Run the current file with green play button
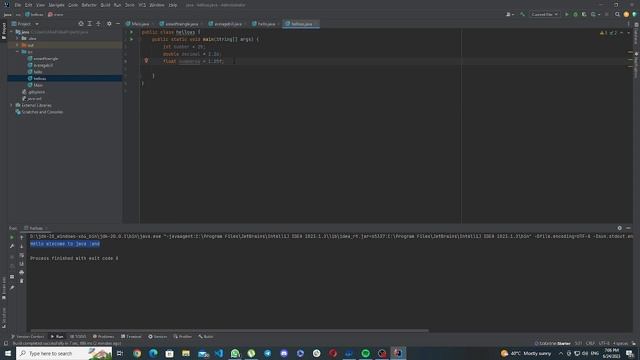This screenshot has height=360, width=640. [567, 14]
